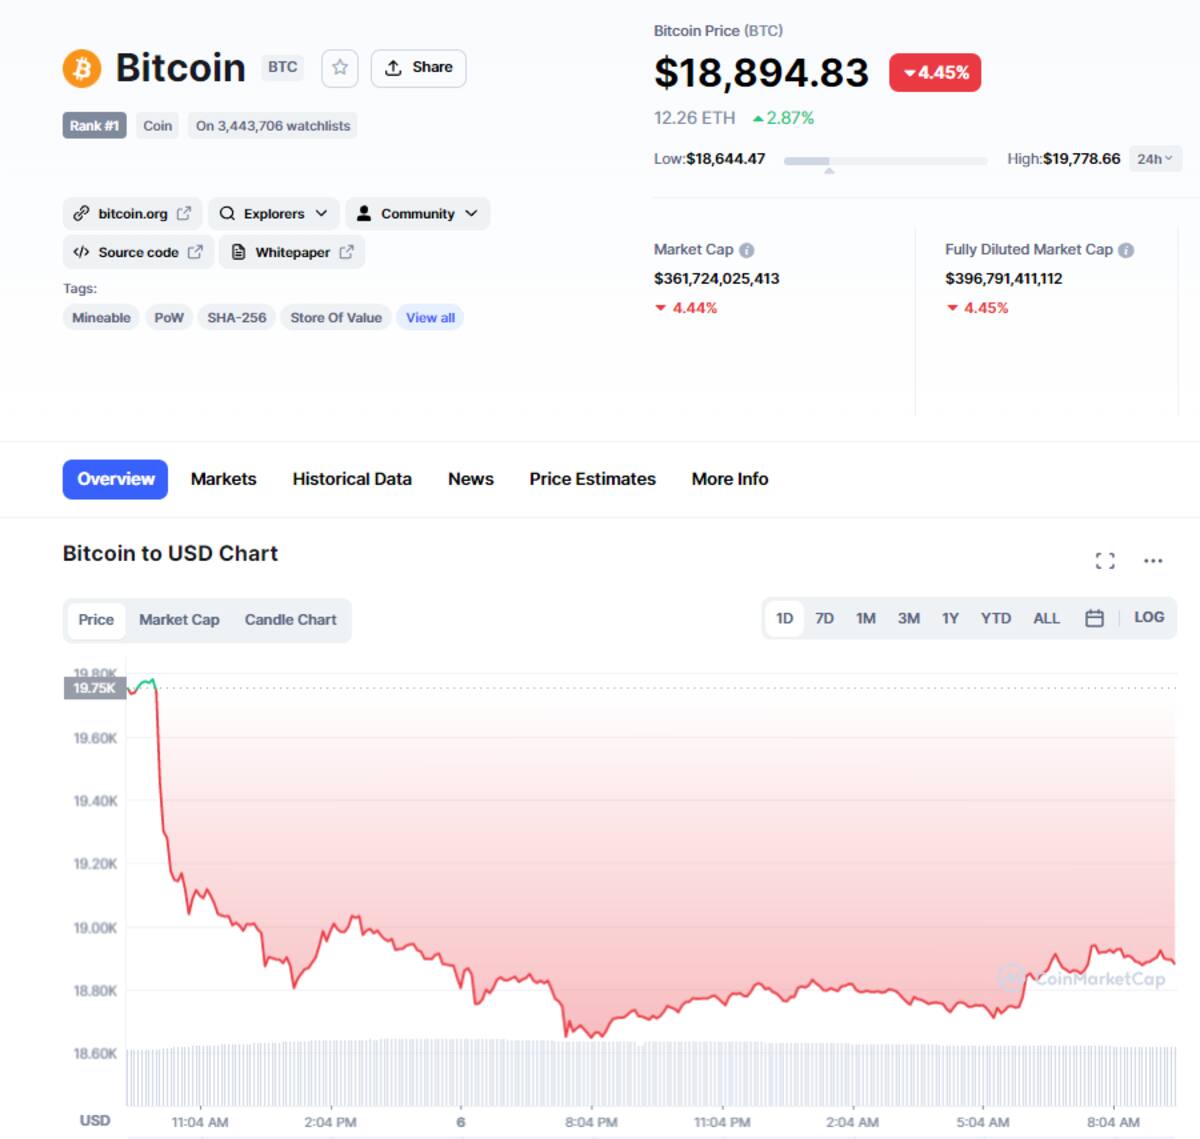Click the orange Bitcoin logo

pos(82,68)
